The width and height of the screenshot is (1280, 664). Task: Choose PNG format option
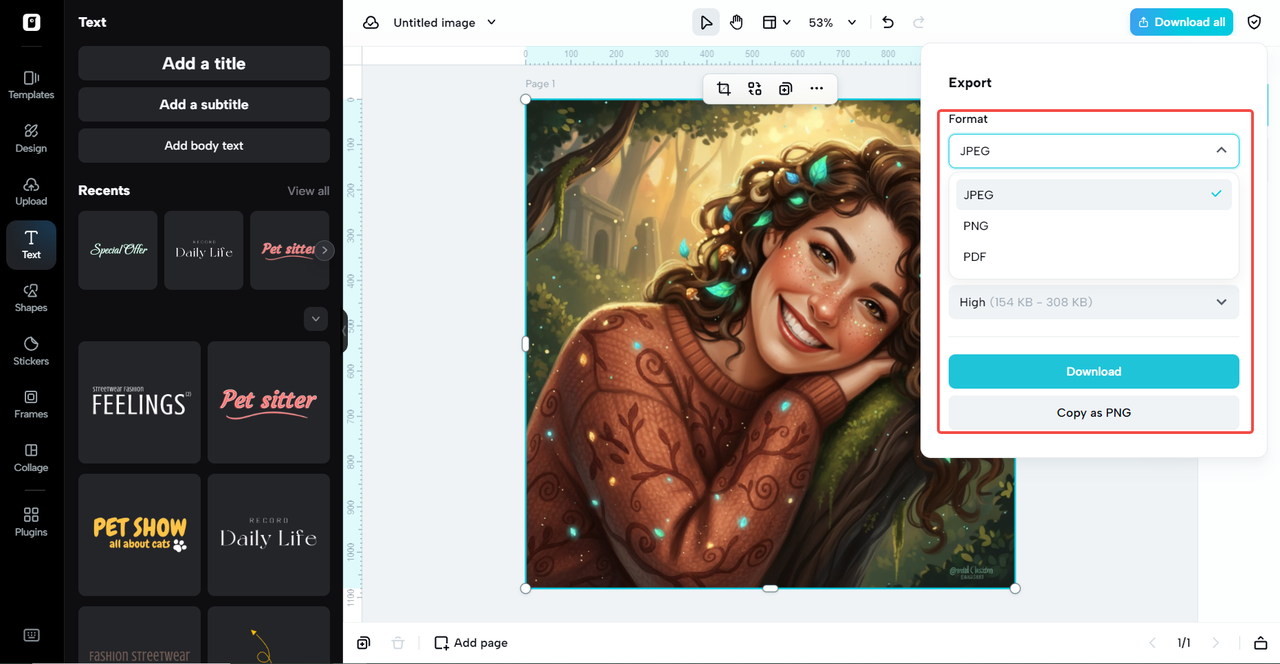coord(976,226)
